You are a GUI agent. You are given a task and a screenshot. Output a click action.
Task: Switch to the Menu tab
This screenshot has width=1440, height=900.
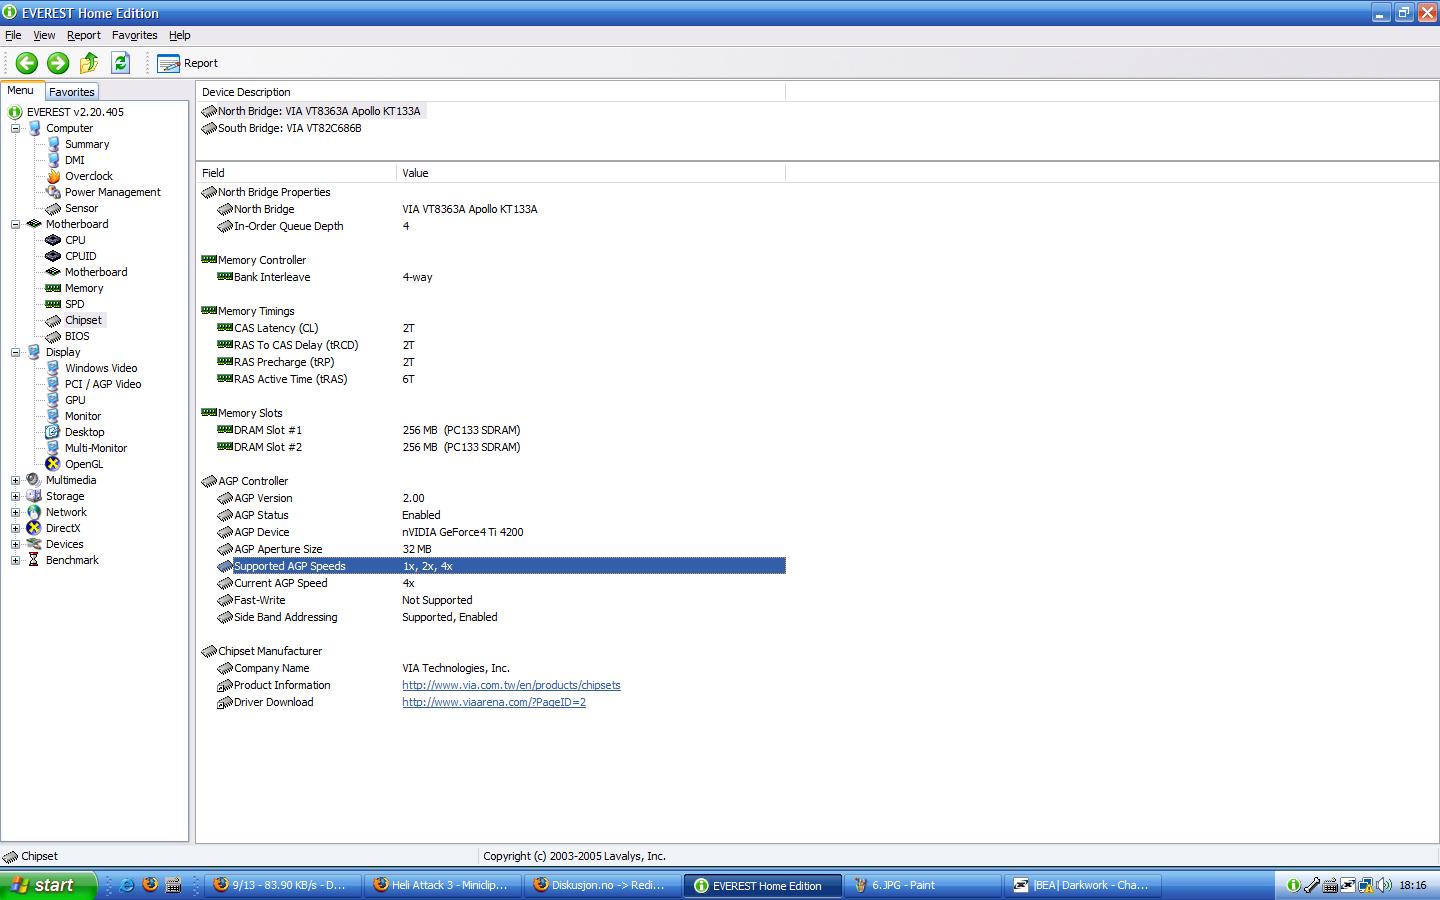pyautogui.click(x=21, y=90)
